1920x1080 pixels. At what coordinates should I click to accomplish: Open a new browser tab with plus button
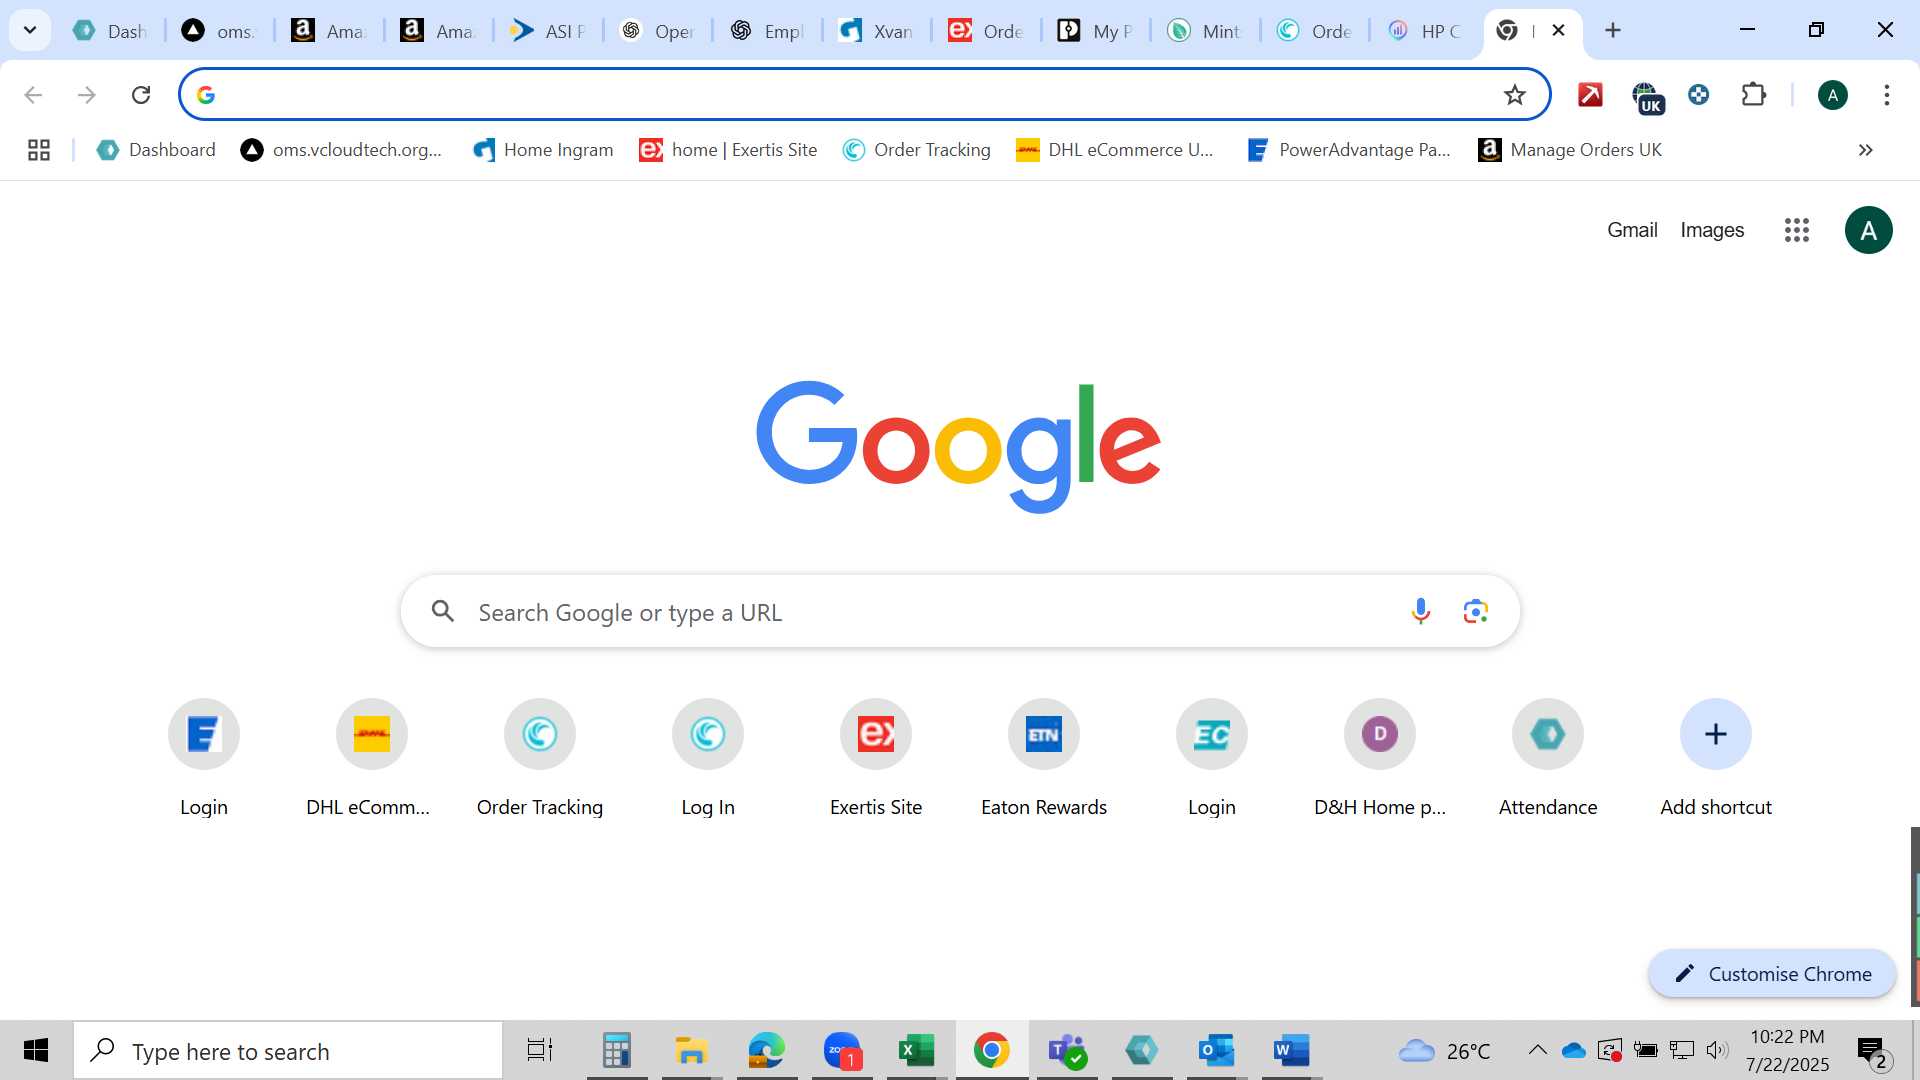[1612, 30]
